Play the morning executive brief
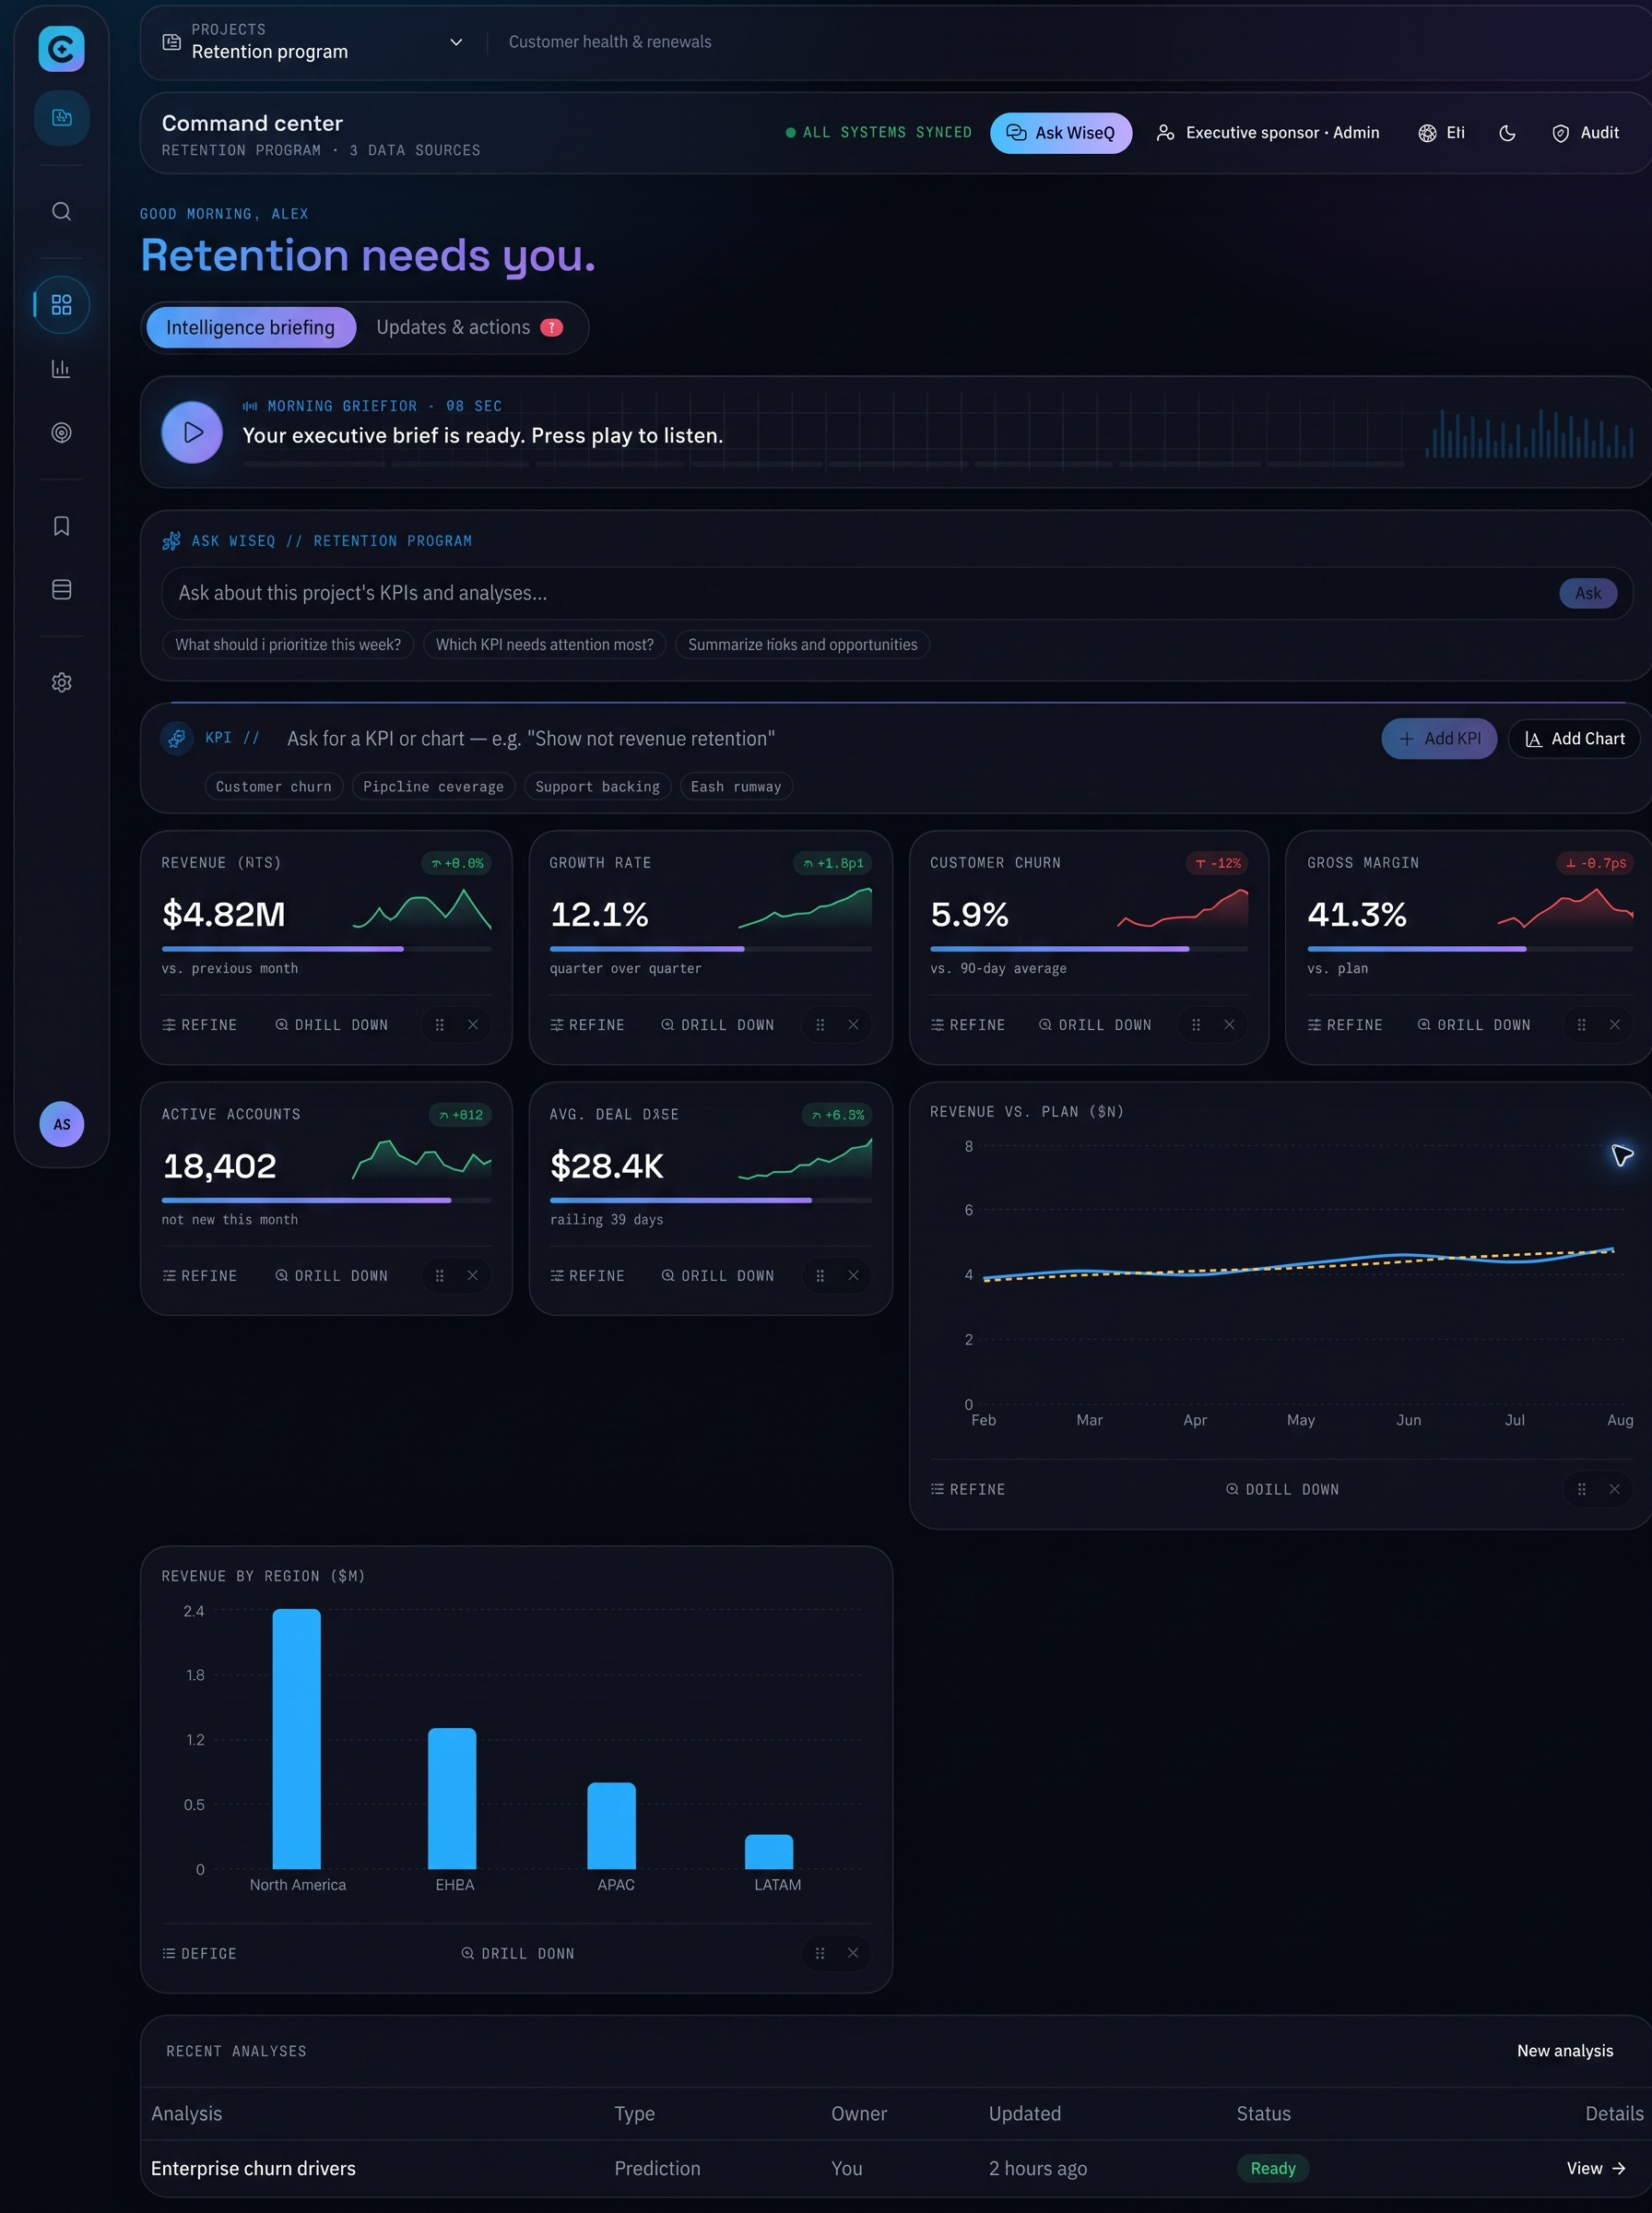This screenshot has width=1652, height=2213. [192, 432]
